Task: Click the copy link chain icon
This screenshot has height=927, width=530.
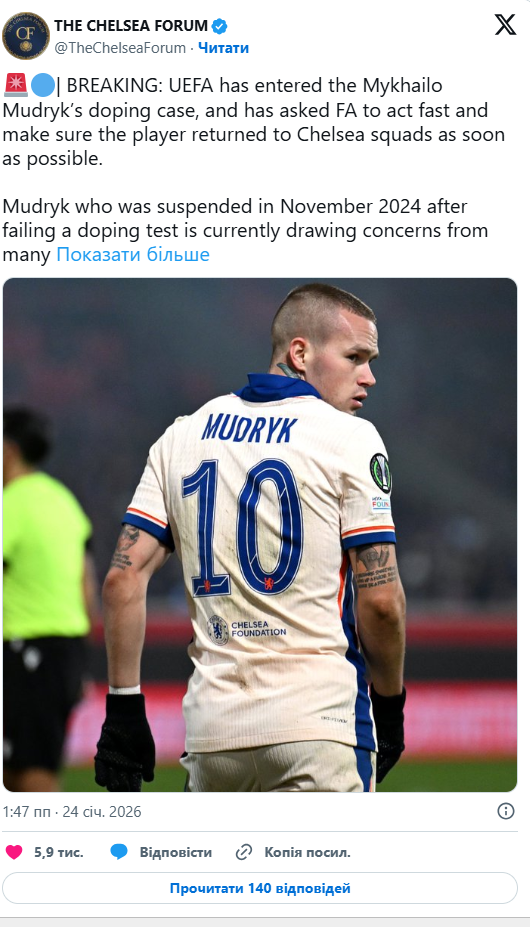Action: (x=244, y=852)
